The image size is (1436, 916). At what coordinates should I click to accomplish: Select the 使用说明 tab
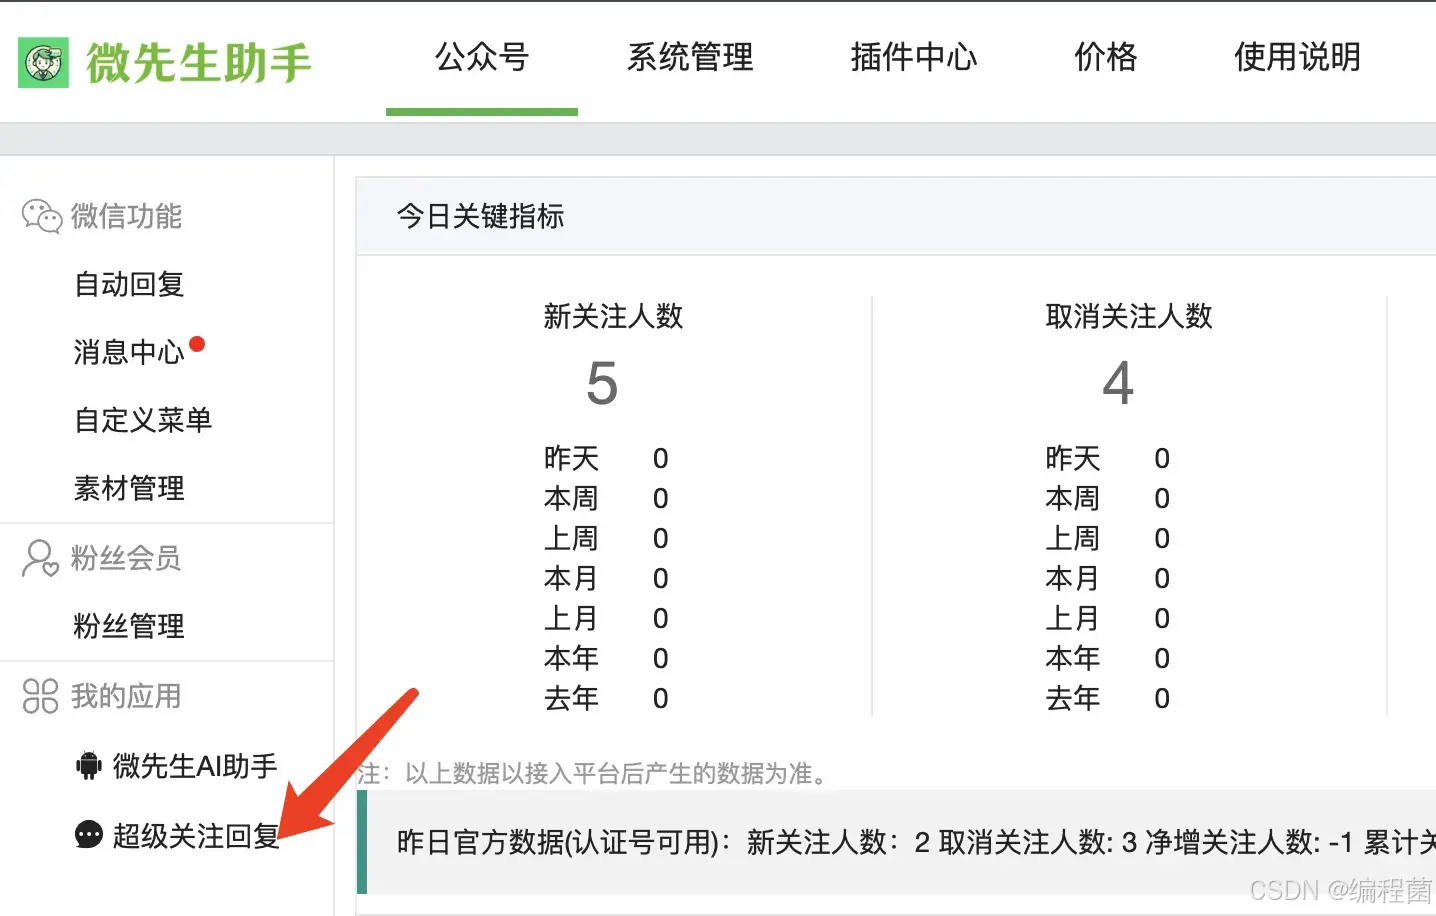[x=1298, y=57]
